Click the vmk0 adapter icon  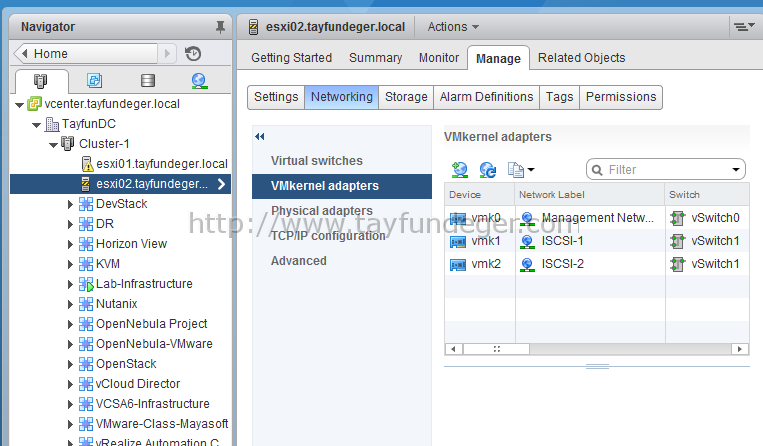(x=458, y=218)
